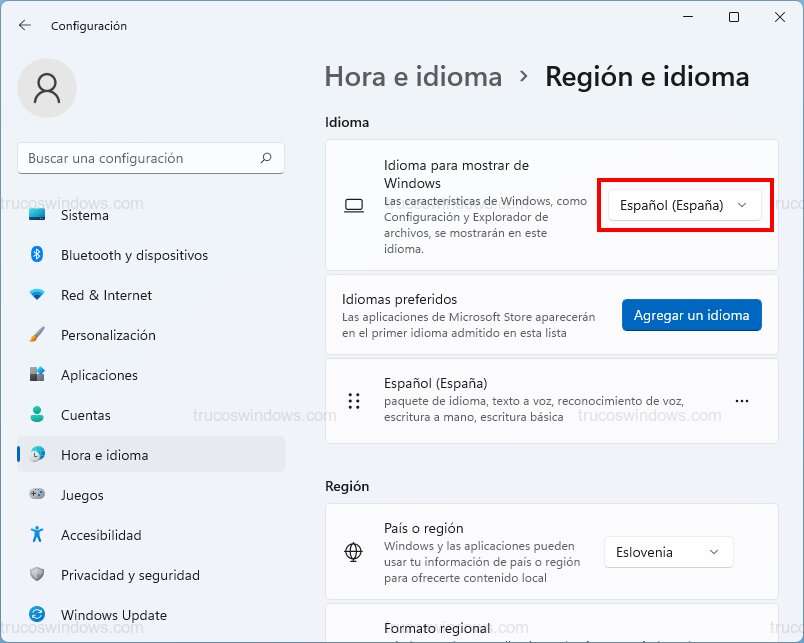804x643 pixels.
Task: Open the three-dot menu for Español (España)
Action: 741,400
